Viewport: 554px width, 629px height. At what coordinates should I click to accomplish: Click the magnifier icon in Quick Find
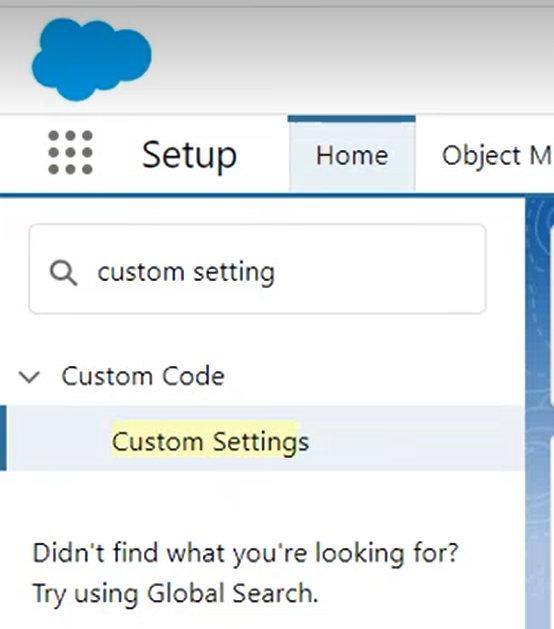pyautogui.click(x=63, y=273)
